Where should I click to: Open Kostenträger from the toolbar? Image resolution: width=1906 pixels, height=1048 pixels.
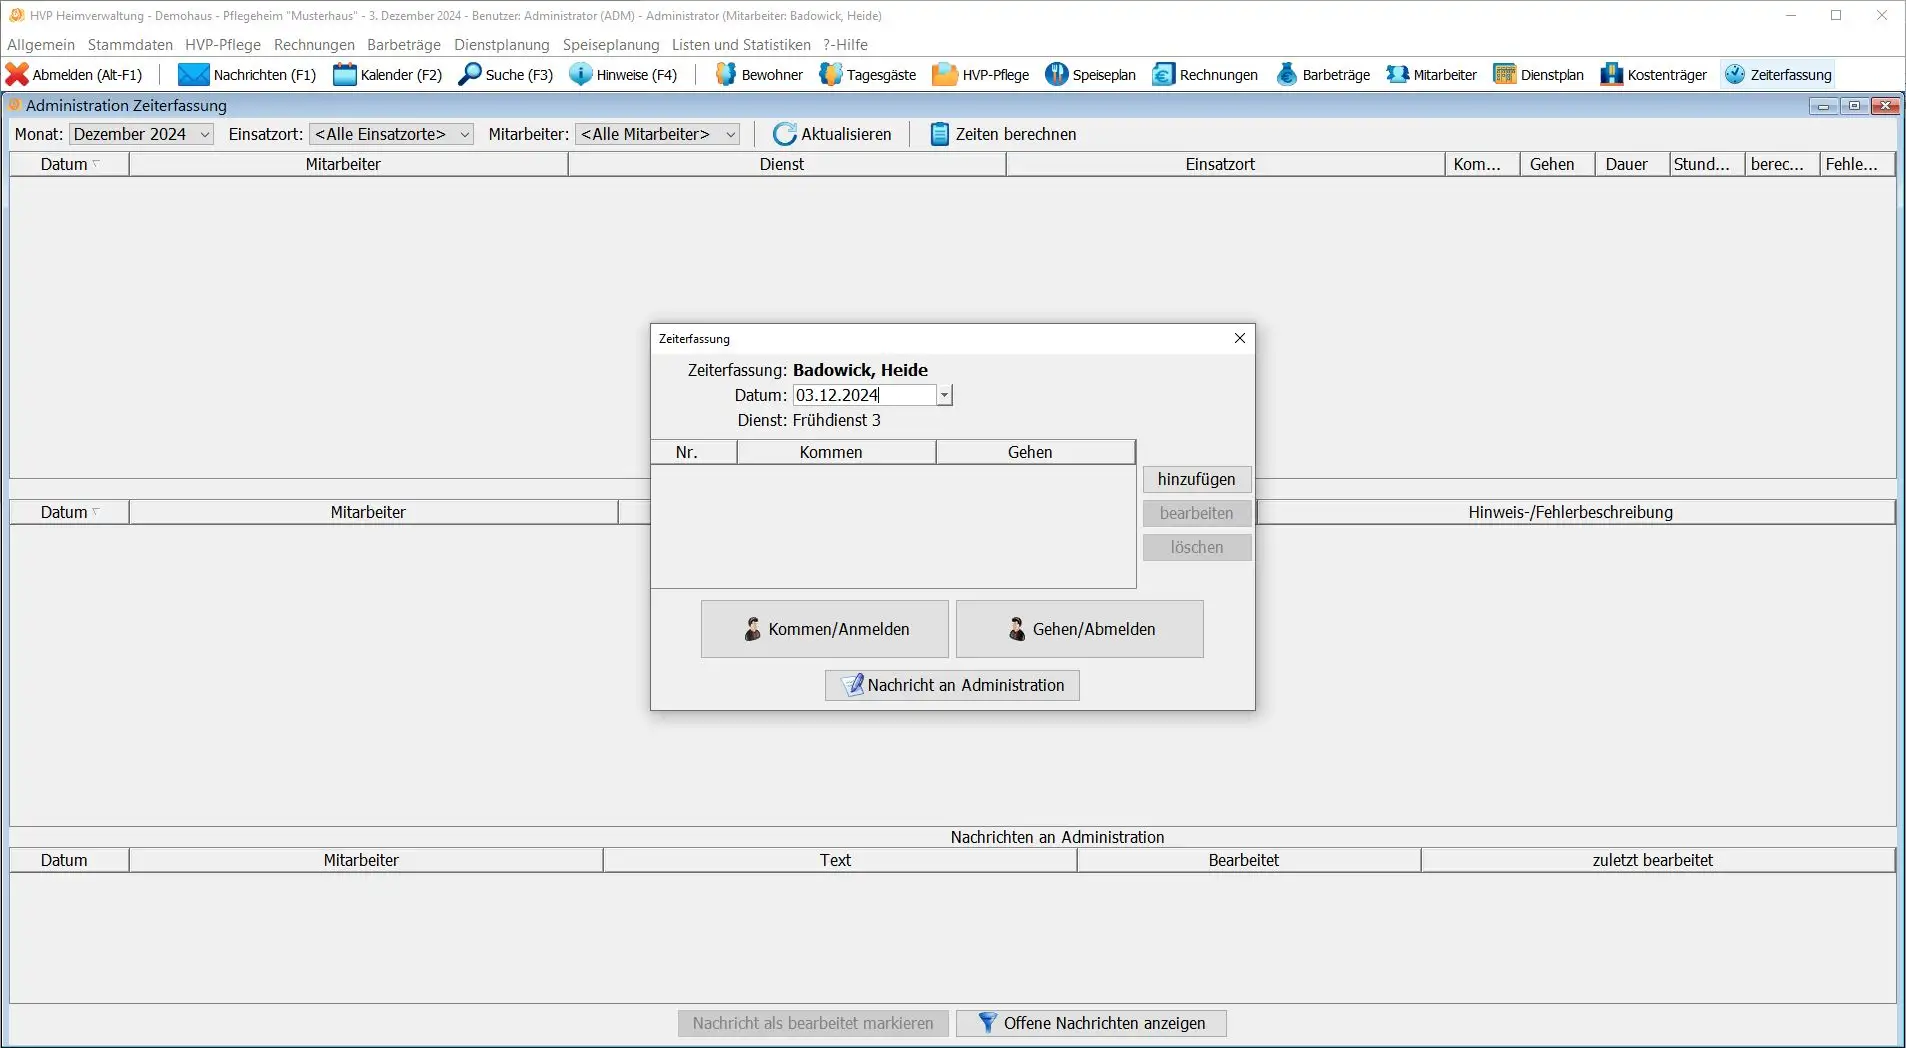(x=1611, y=75)
